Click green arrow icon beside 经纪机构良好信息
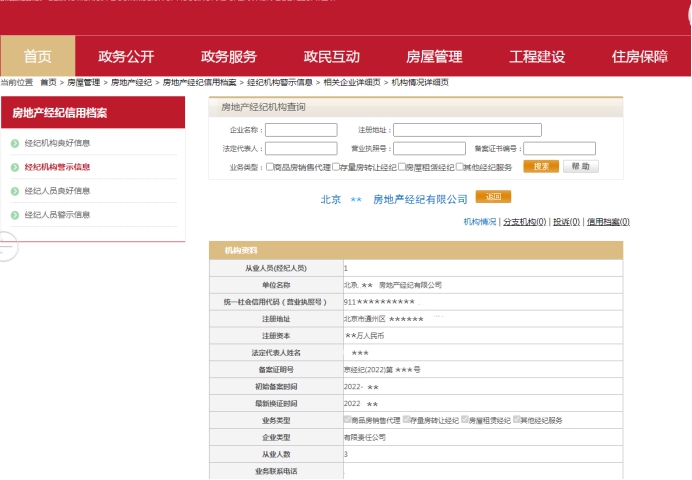The width and height of the screenshot is (692, 480). click(15, 143)
